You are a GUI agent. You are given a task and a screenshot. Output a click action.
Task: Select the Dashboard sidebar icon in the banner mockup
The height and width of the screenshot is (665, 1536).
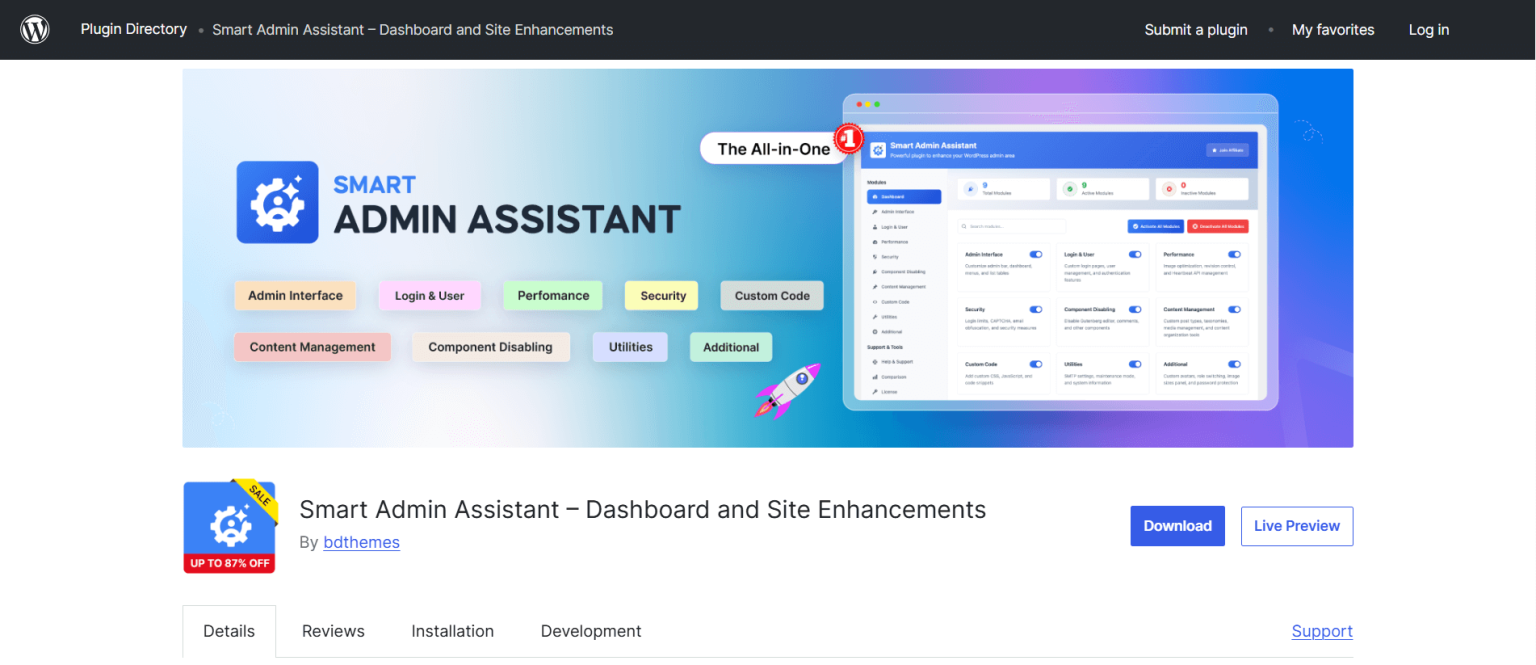coord(875,198)
